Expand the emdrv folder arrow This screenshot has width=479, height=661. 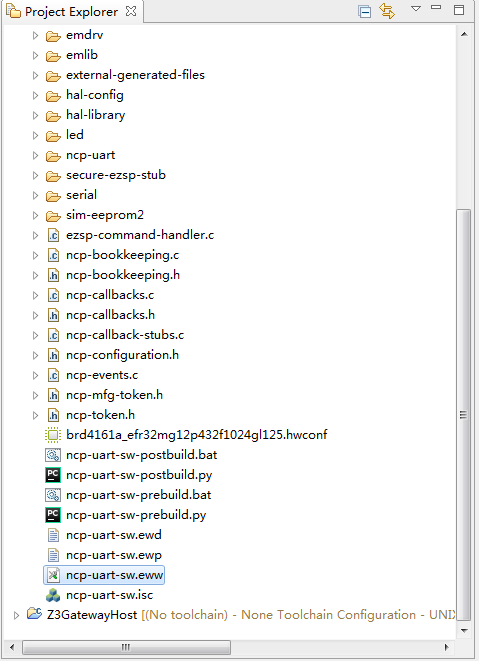click(x=35, y=35)
